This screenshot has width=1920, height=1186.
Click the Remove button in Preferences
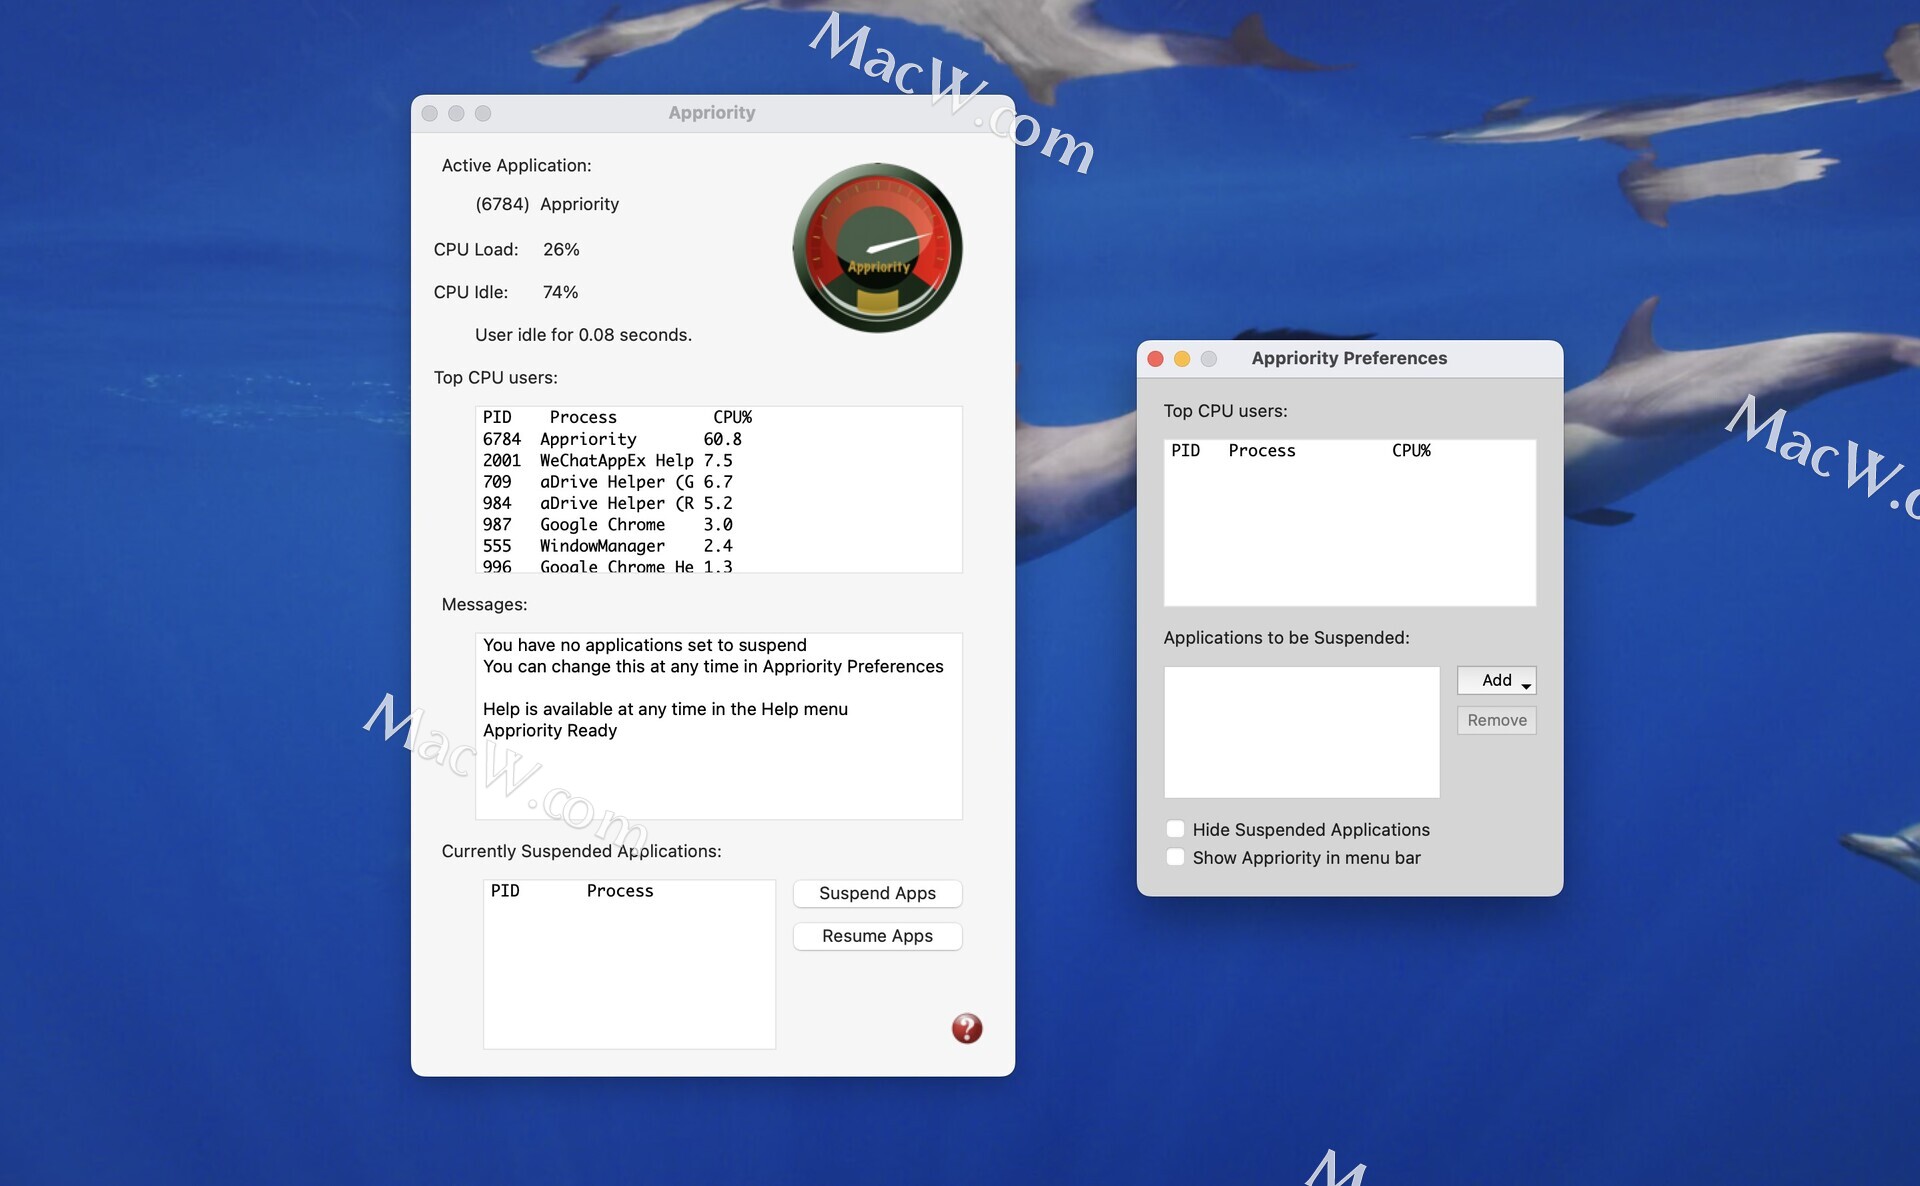[x=1496, y=720]
